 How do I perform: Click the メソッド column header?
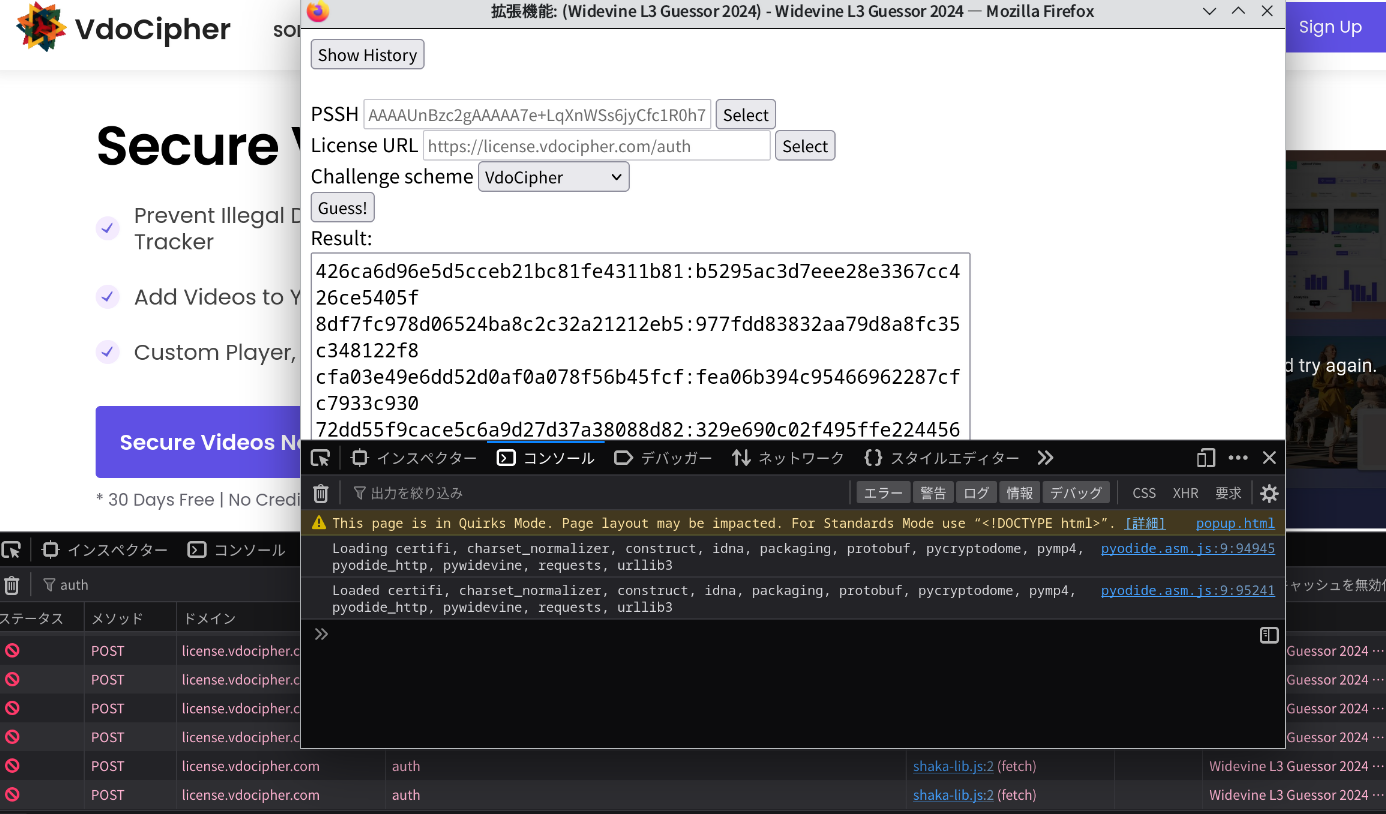coord(130,619)
